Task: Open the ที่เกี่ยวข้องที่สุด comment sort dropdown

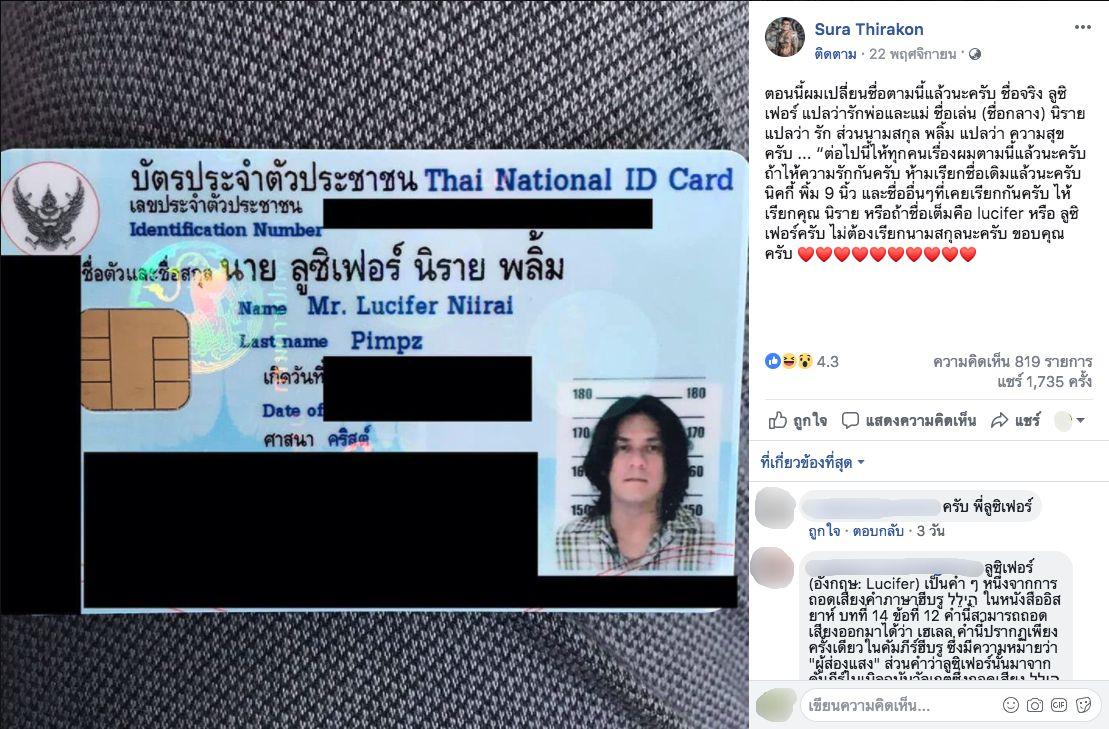Action: 812,462
